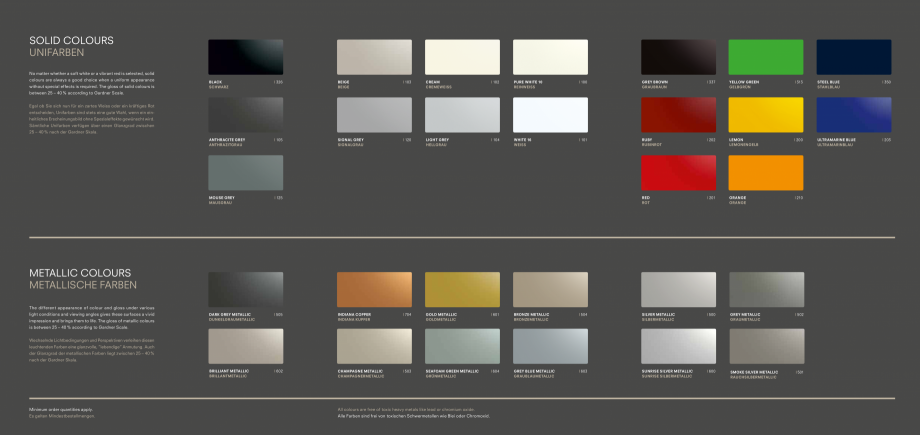This screenshot has height=435, width=920.
Task: Choose the Sunrise Silver Metallic swatch
Action: [678, 346]
